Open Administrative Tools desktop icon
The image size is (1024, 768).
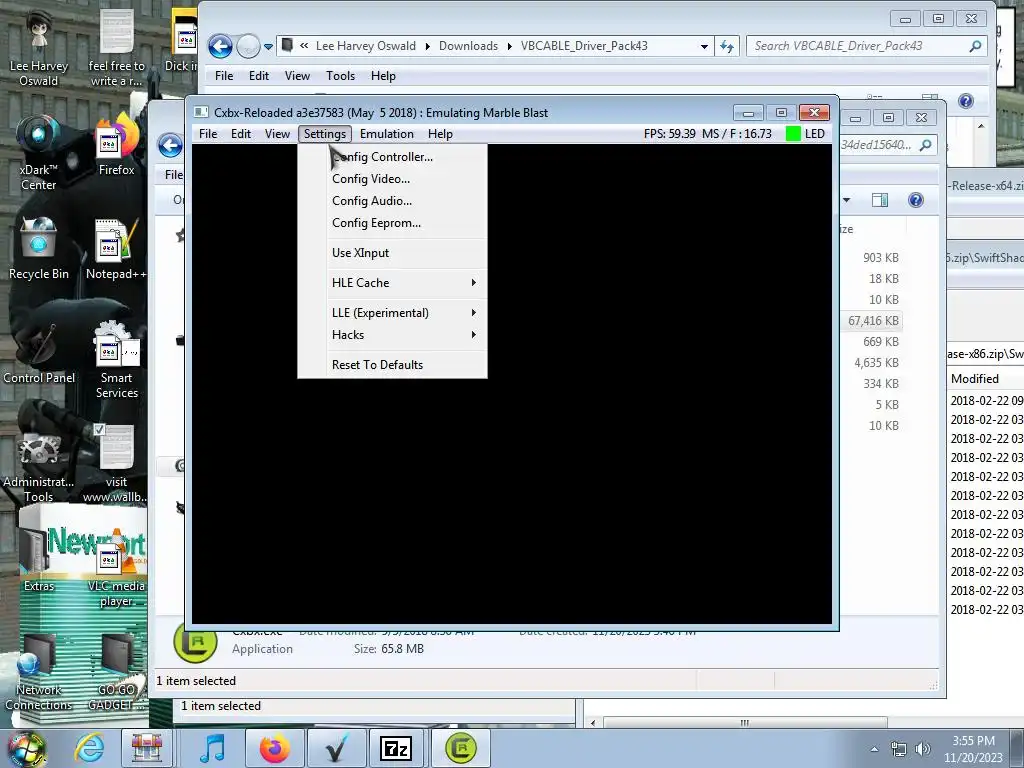click(39, 465)
